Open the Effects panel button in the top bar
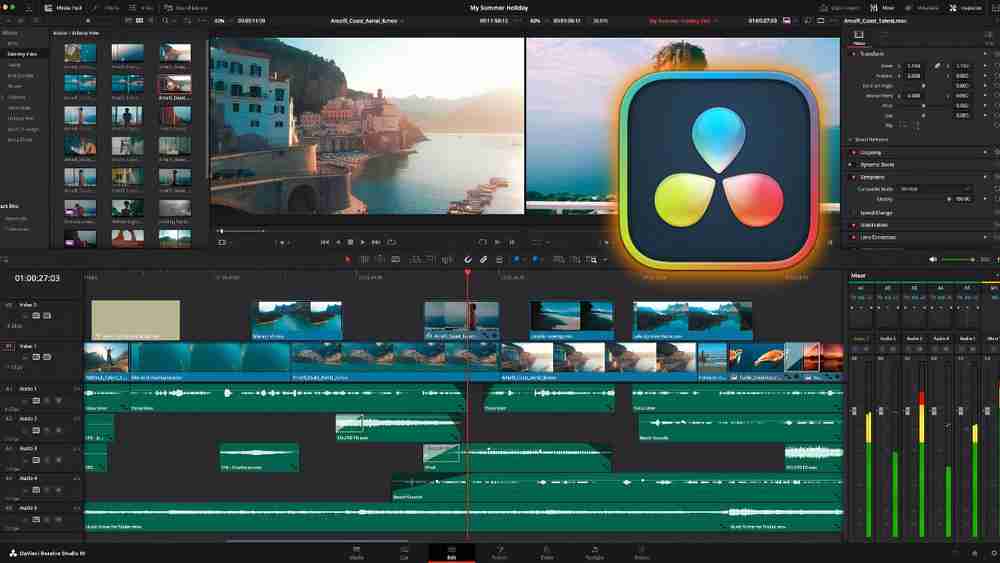This screenshot has width=1000, height=563. (x=107, y=8)
